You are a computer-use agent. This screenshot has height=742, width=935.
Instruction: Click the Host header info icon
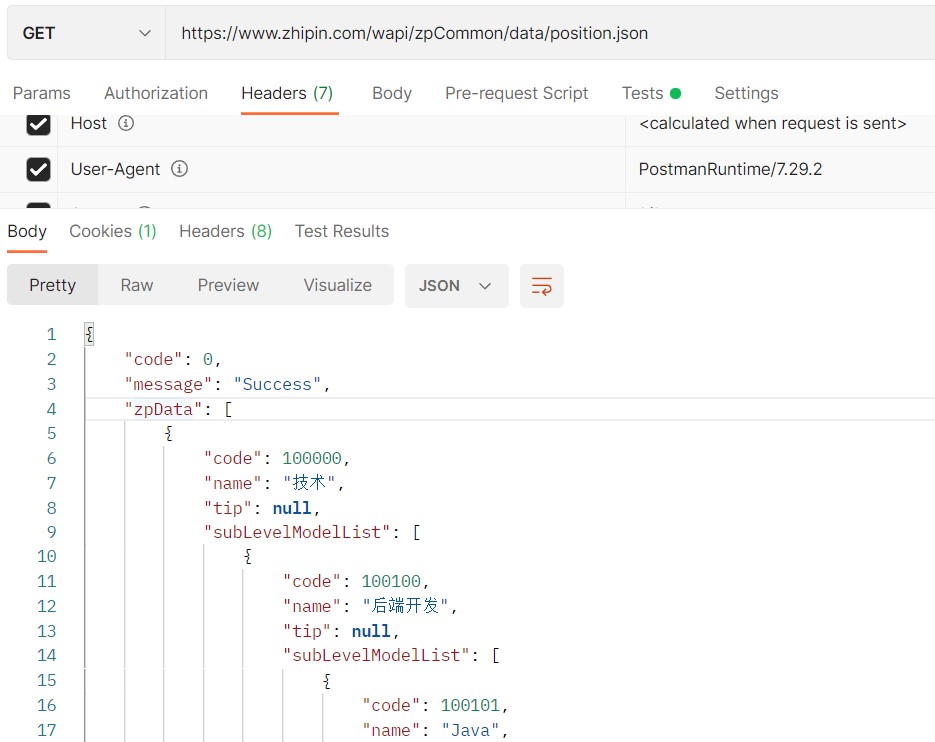pyautogui.click(x=126, y=124)
